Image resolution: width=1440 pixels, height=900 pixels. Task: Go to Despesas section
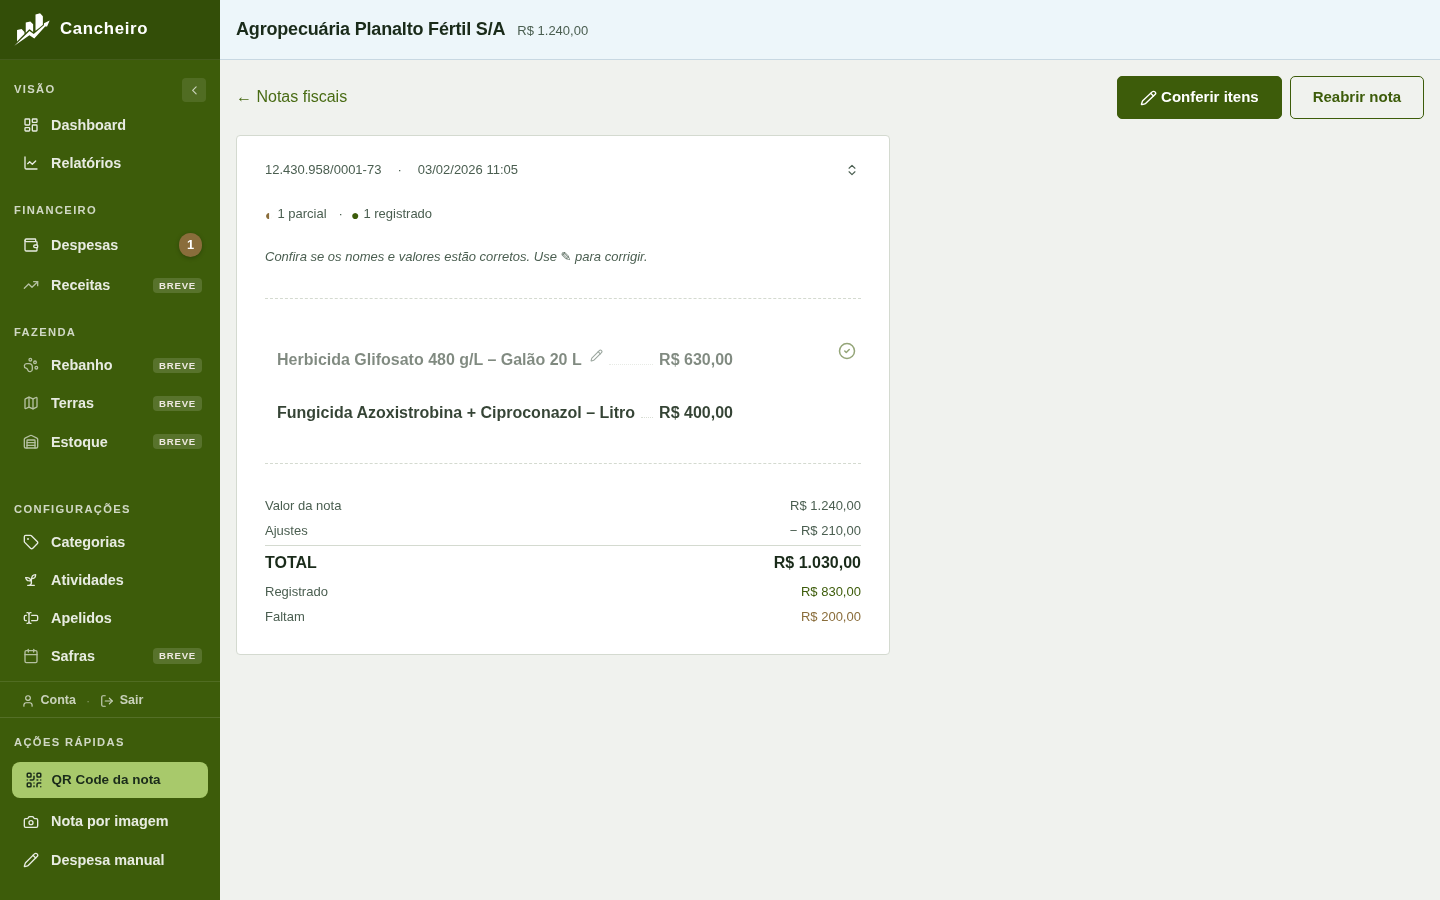(x=110, y=245)
